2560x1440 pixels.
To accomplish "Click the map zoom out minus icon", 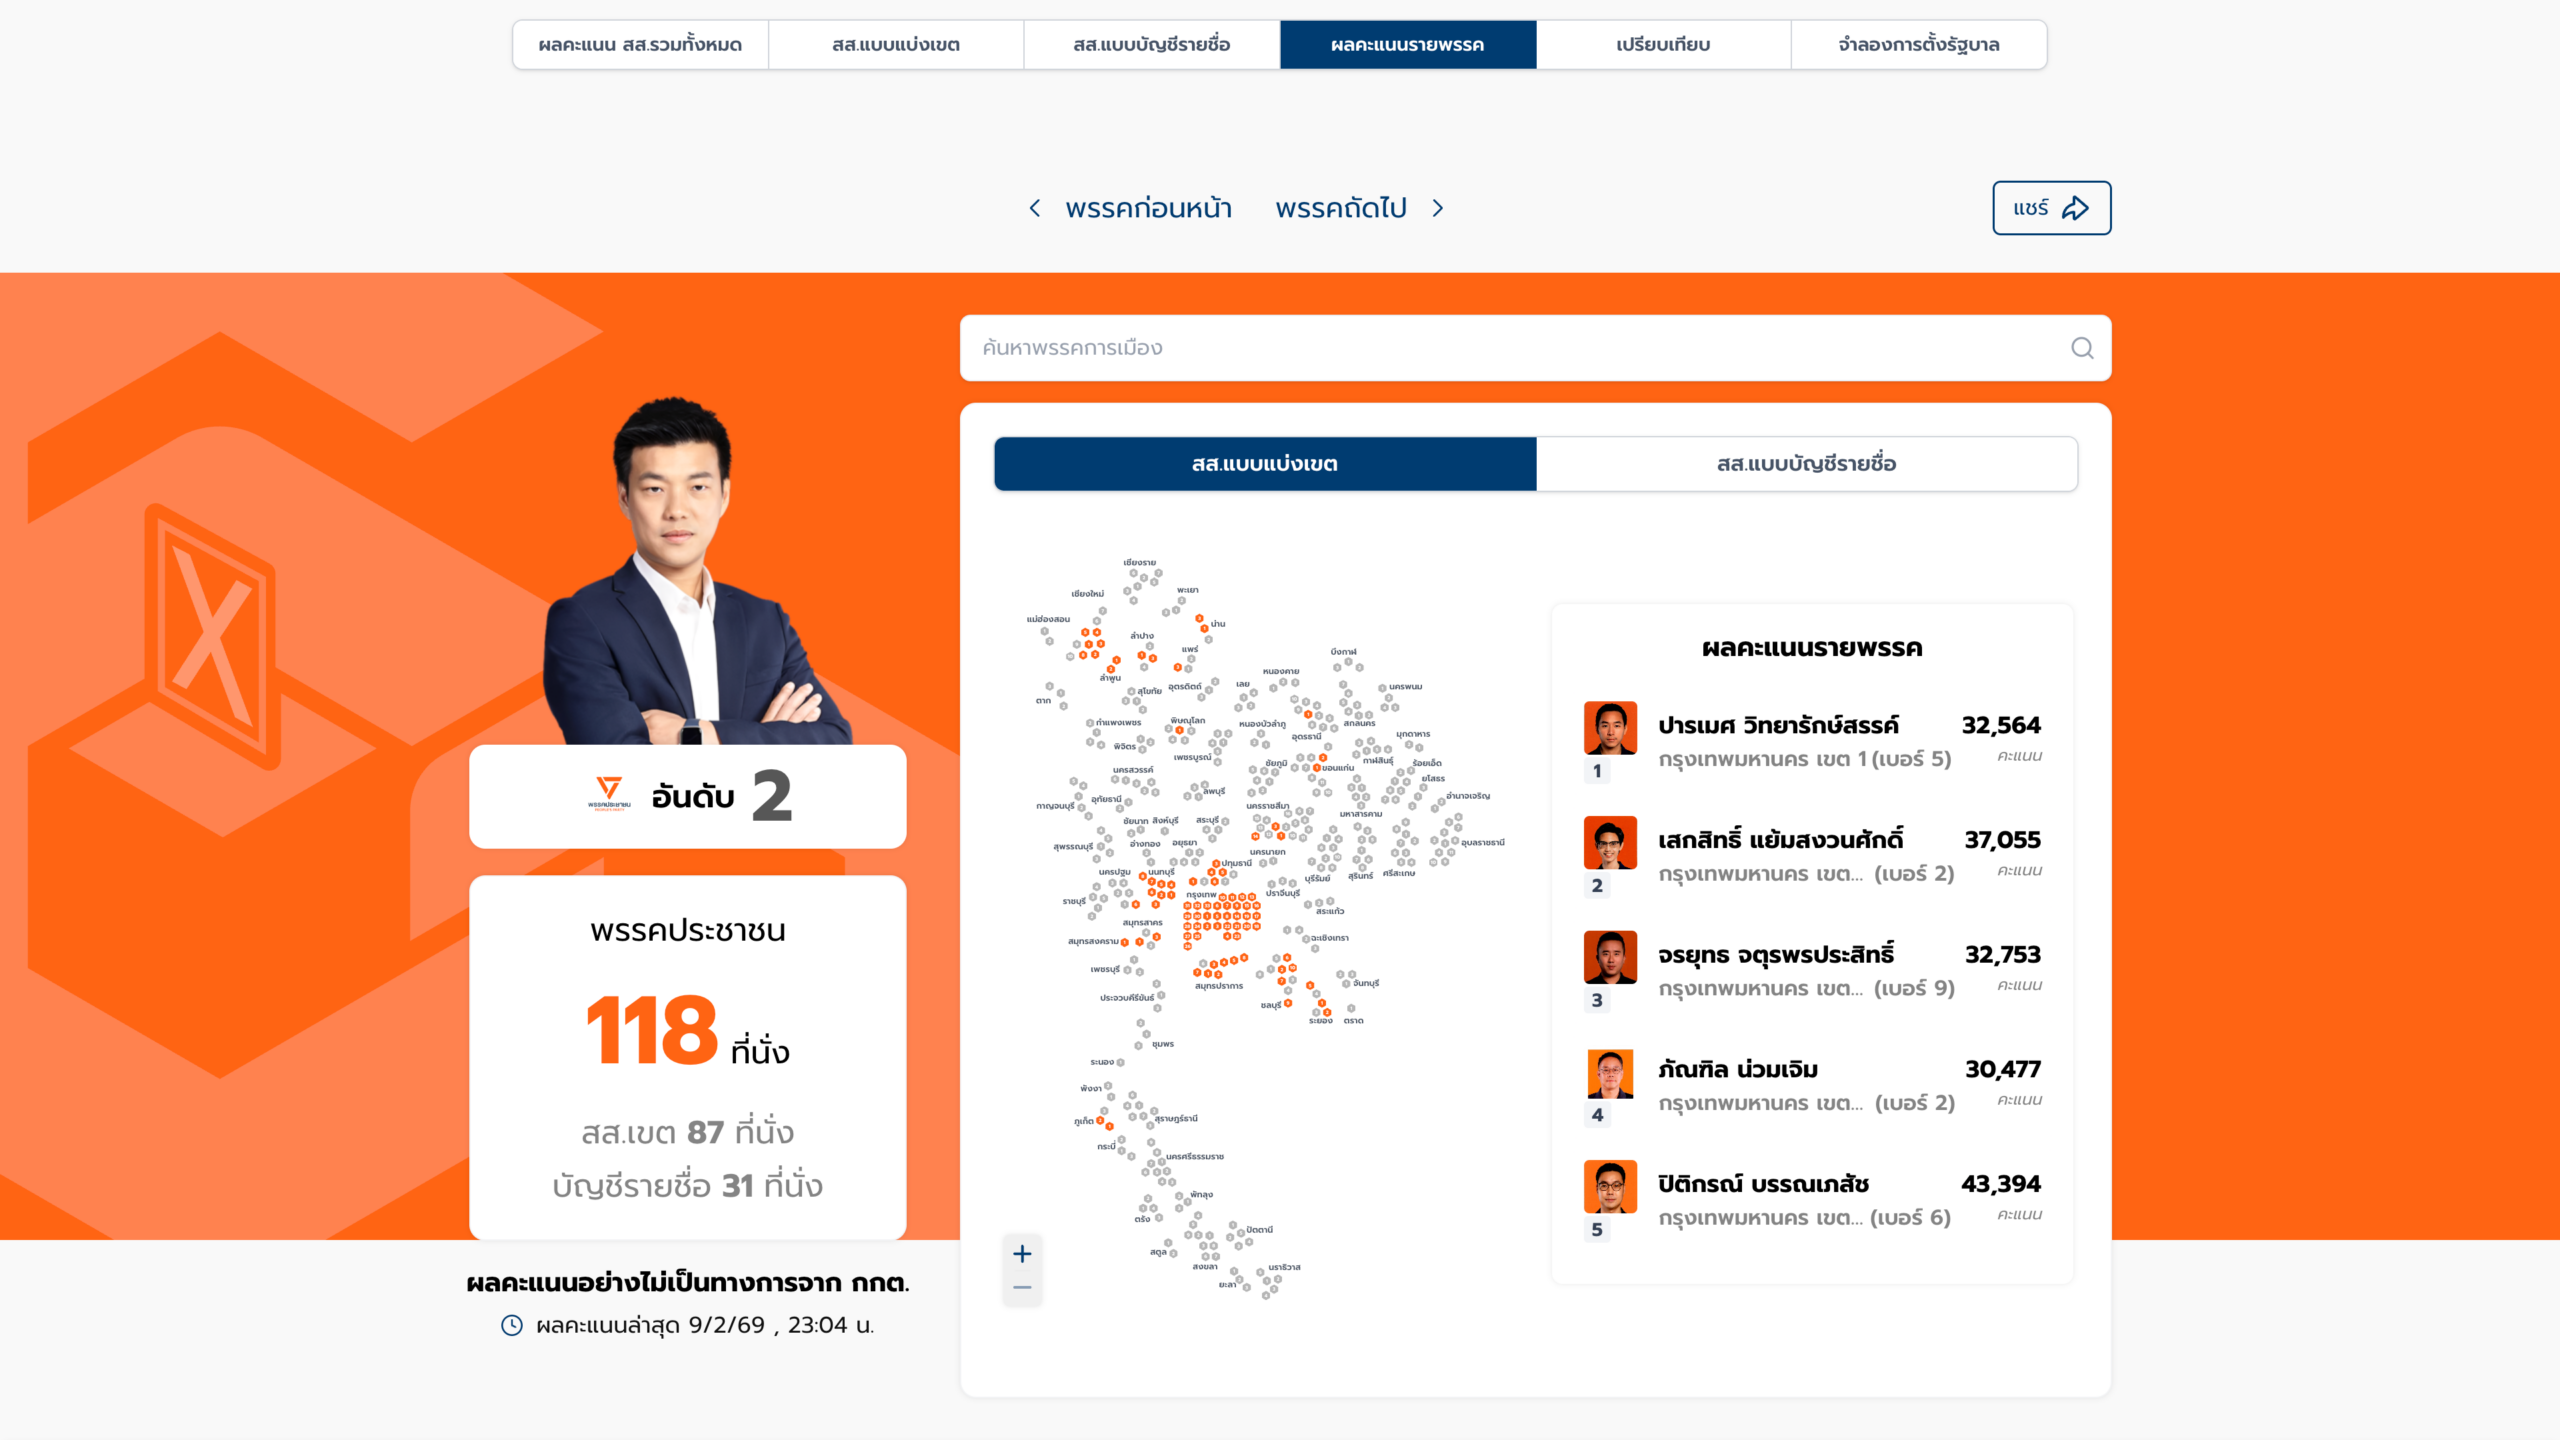I will pos(1022,1288).
